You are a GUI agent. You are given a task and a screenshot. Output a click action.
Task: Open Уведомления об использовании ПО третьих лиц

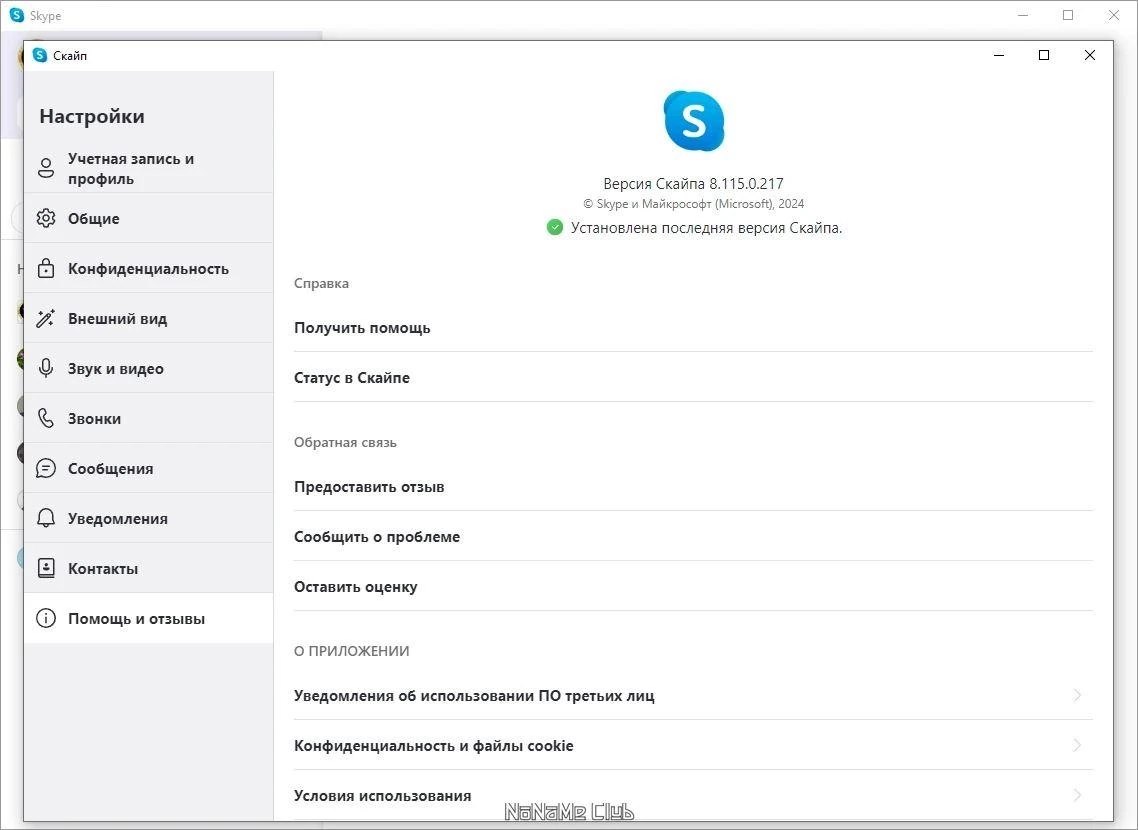point(693,696)
